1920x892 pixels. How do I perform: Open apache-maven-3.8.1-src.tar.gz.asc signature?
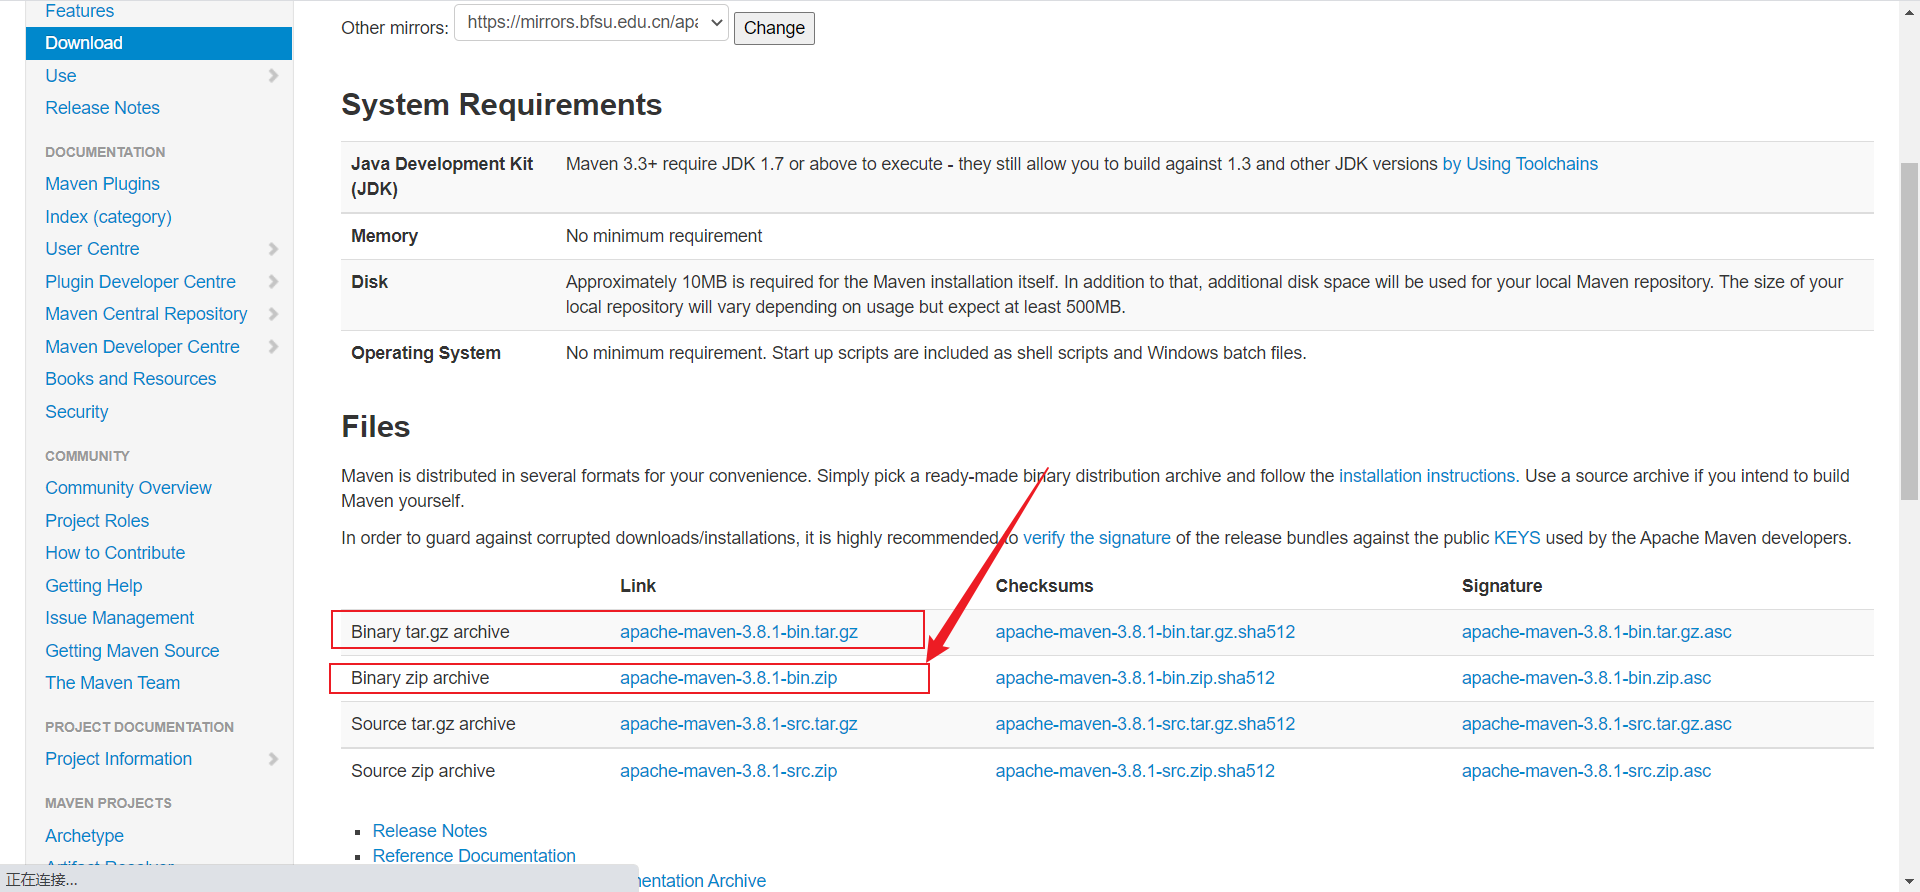(x=1597, y=724)
